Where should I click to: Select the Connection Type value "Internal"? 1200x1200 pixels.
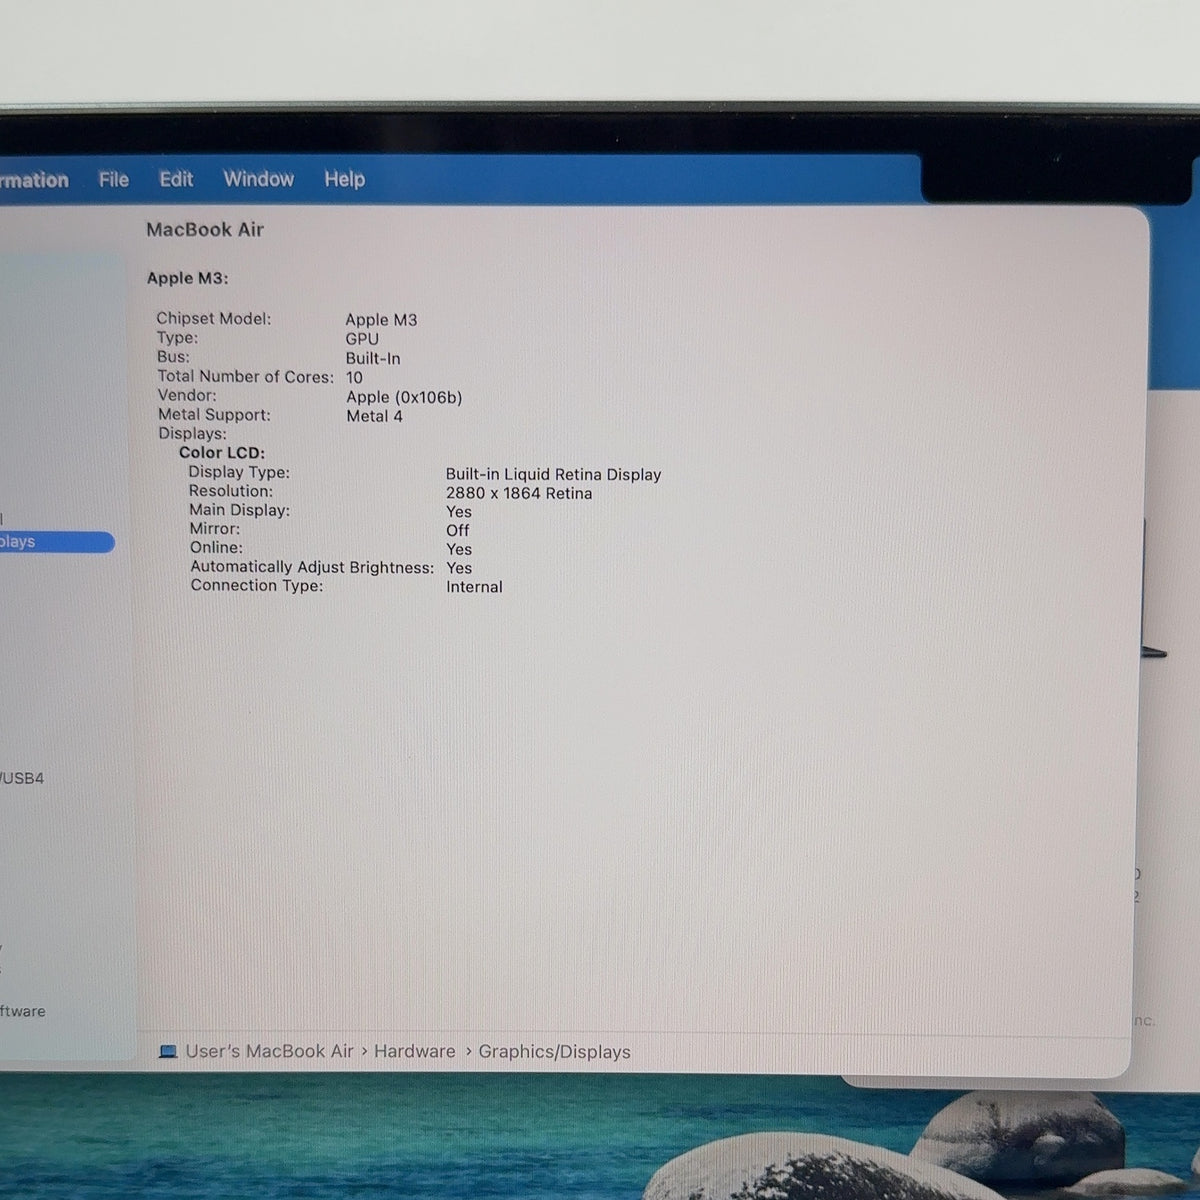475,587
